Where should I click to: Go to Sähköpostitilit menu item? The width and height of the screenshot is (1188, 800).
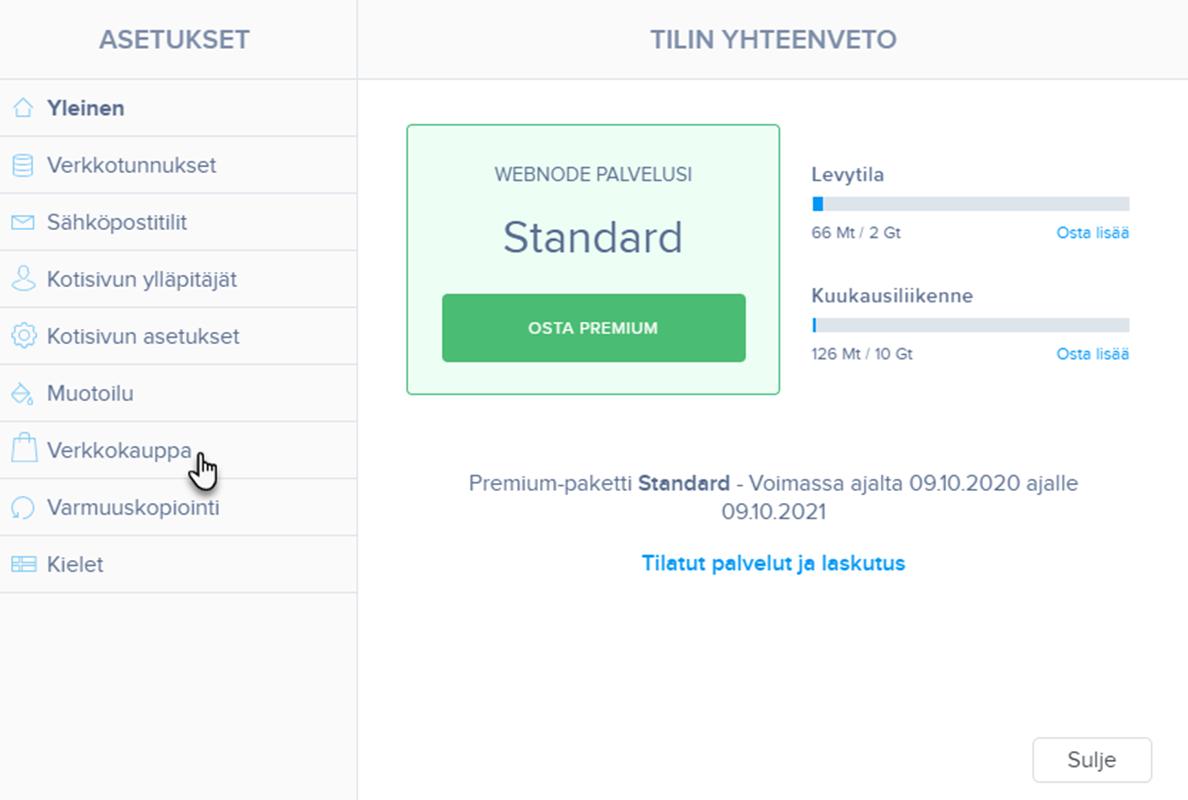117,222
